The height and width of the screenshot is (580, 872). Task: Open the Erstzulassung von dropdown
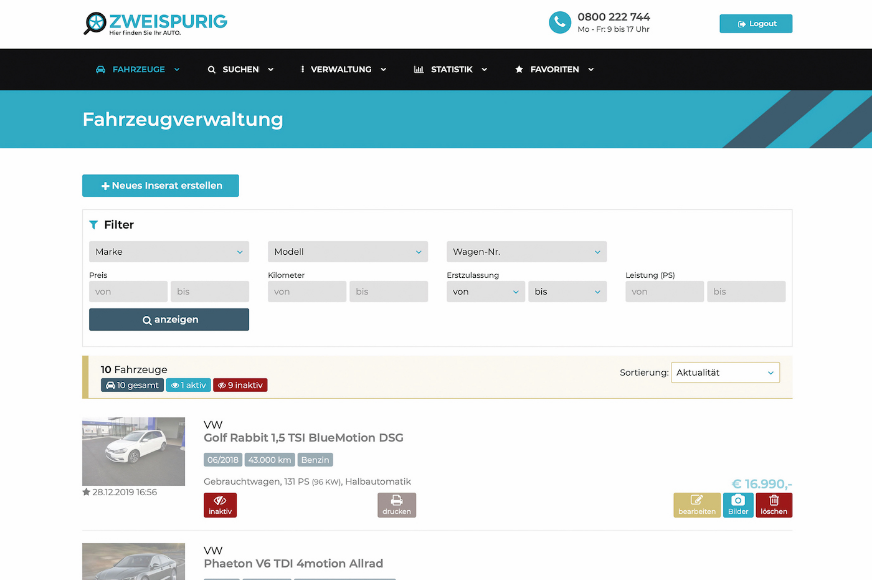pos(486,291)
